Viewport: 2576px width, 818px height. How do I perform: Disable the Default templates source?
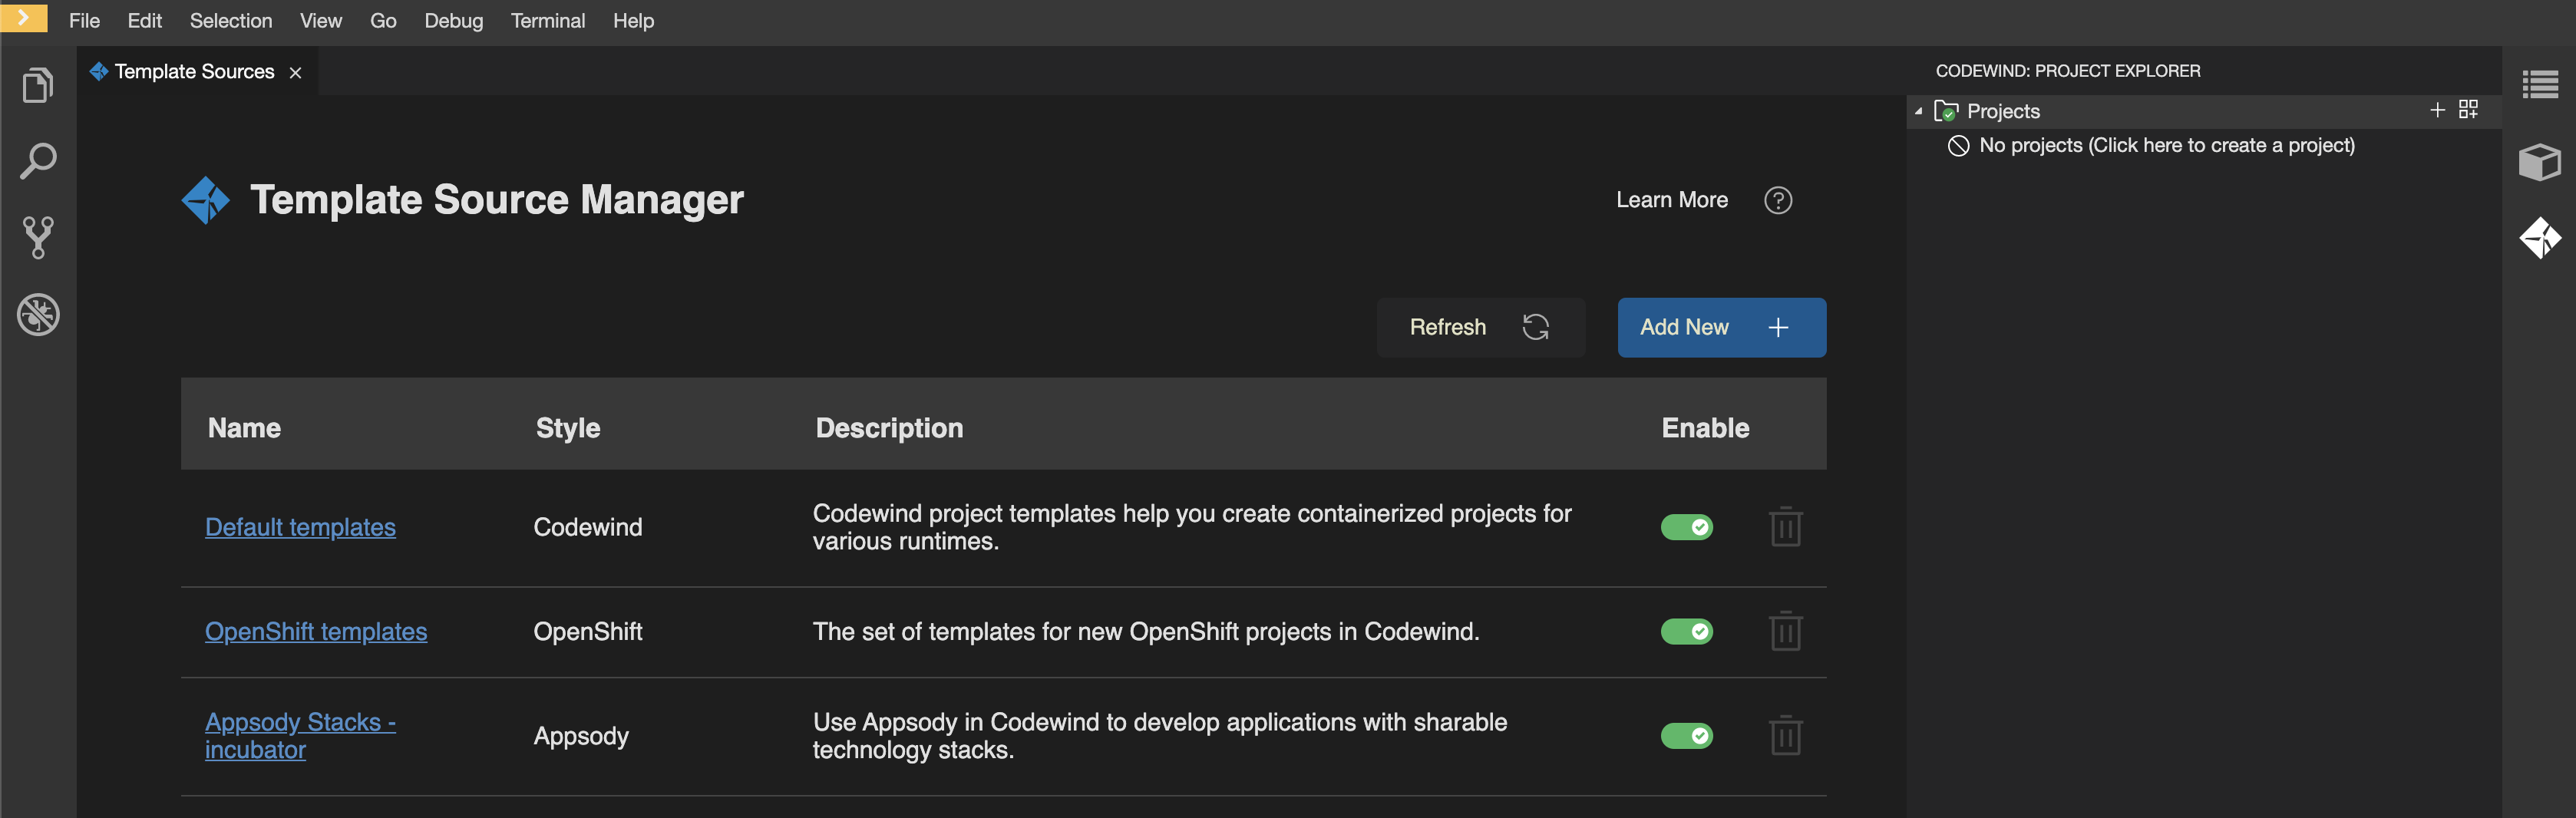[1687, 527]
